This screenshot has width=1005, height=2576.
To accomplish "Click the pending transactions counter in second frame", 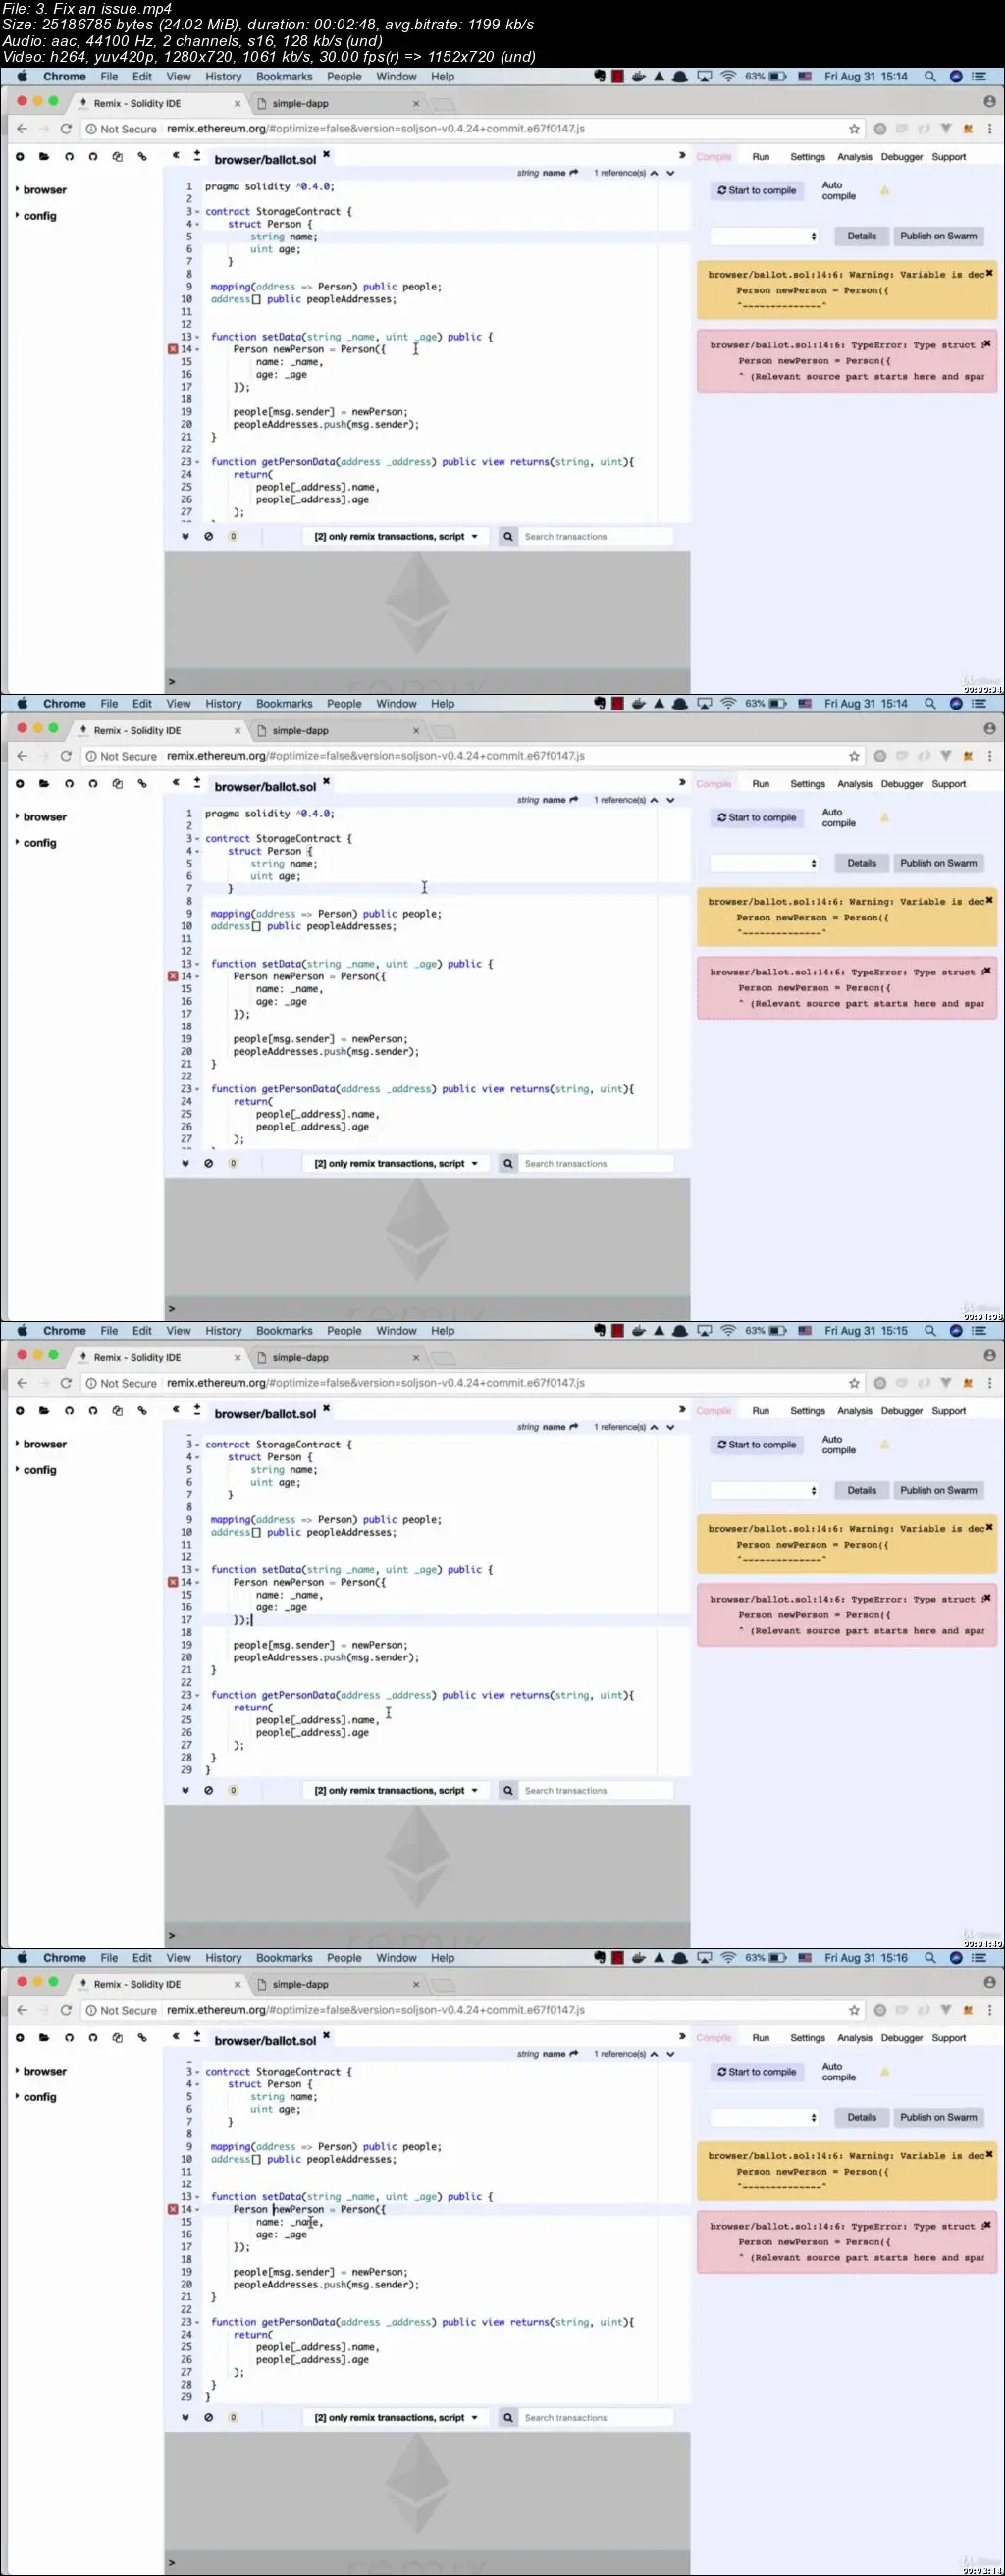I will click(233, 1163).
